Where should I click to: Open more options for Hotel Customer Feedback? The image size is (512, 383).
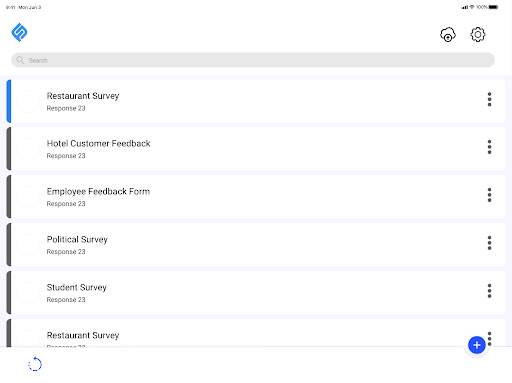489,147
